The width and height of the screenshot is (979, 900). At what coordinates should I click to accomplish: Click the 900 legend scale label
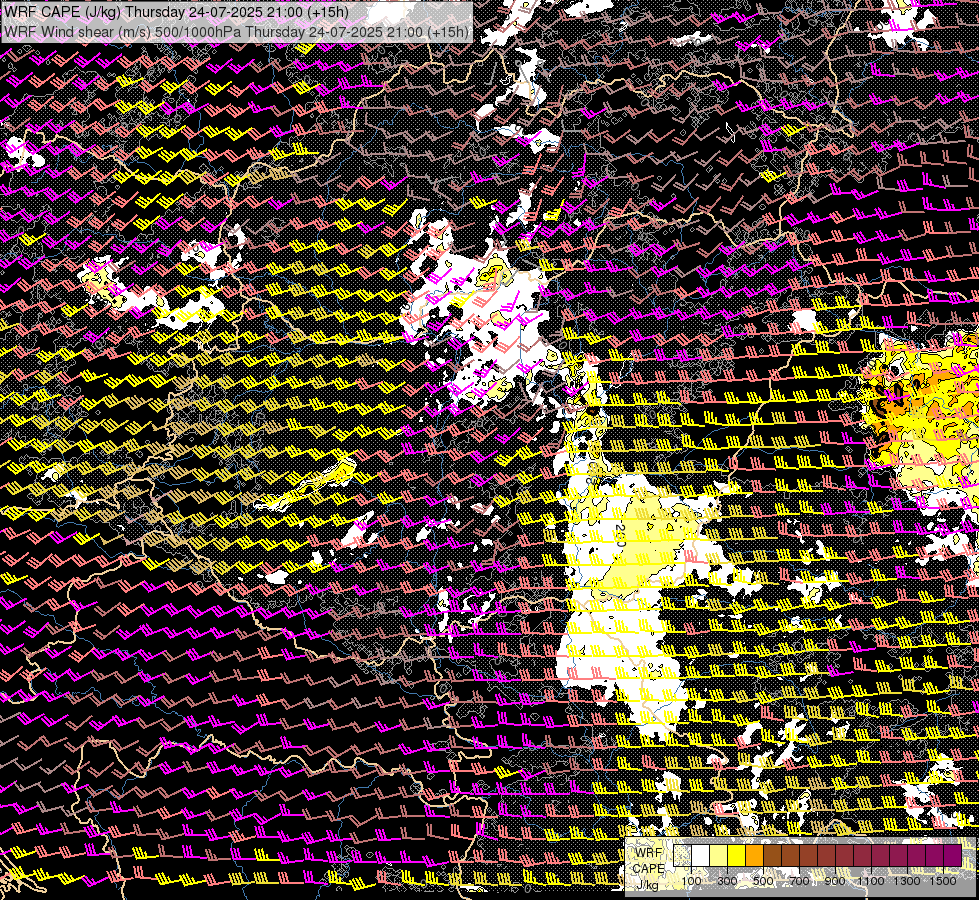[x=835, y=881]
